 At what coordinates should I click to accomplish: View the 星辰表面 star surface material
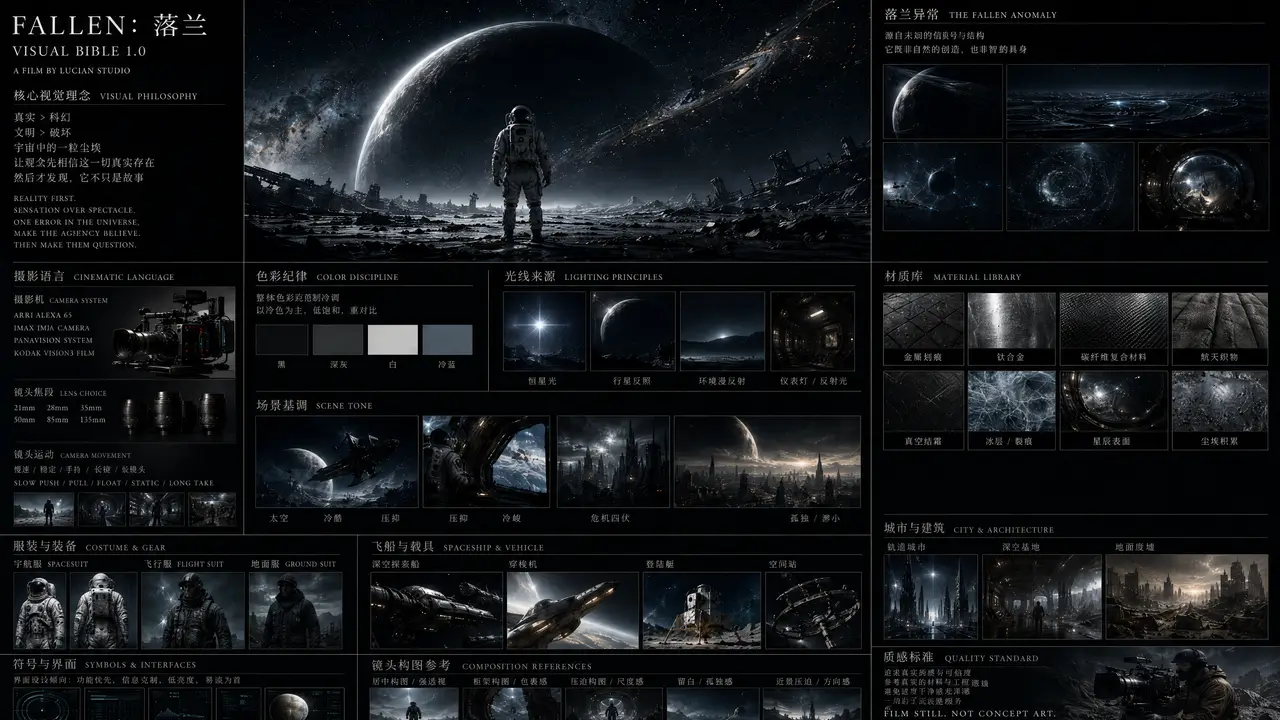coord(1114,402)
